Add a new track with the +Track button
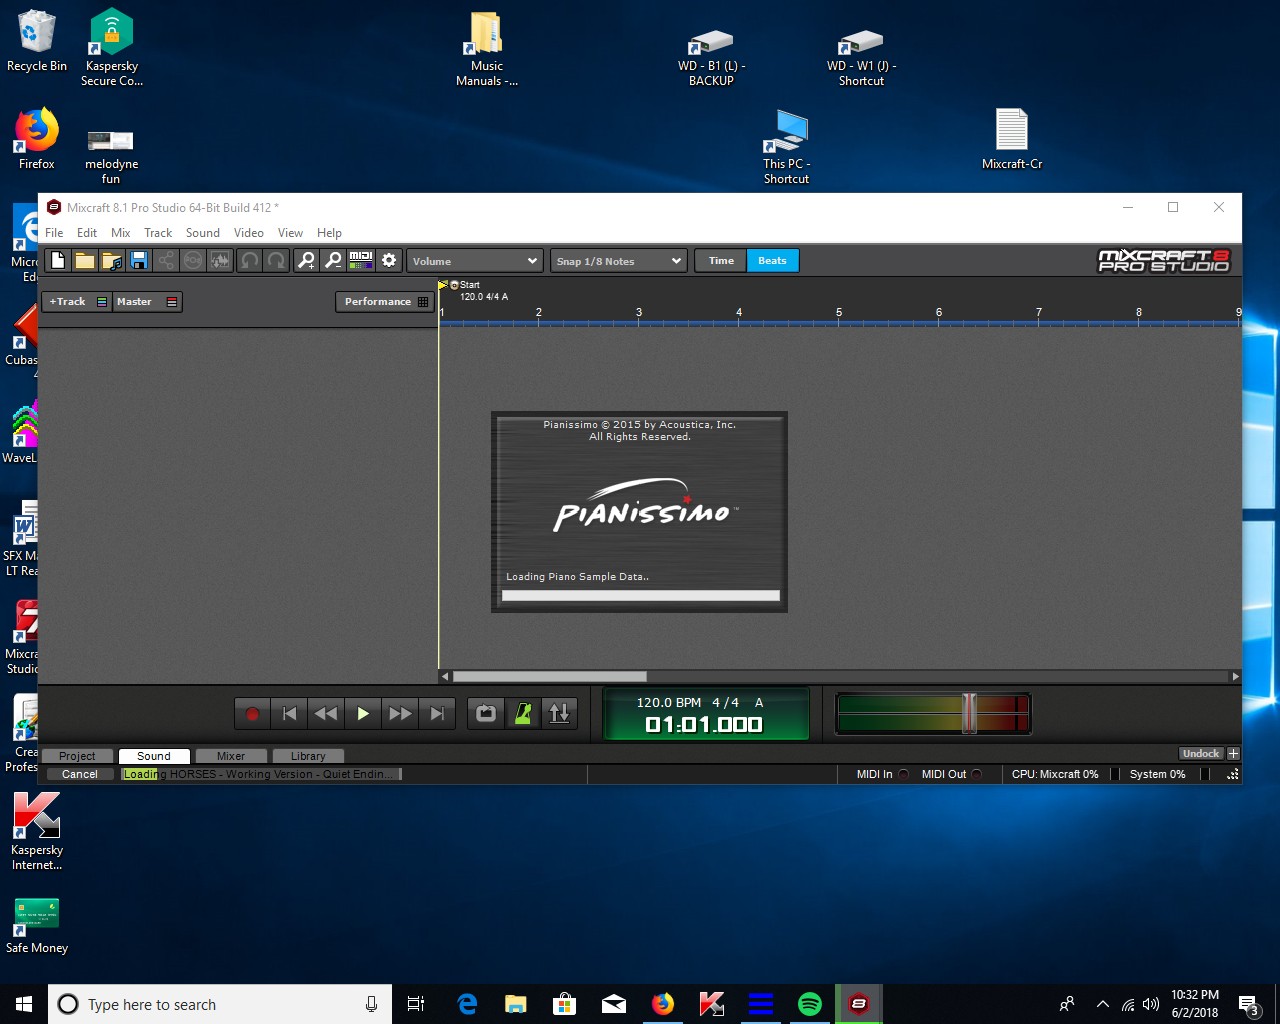1280x1024 pixels. point(77,301)
